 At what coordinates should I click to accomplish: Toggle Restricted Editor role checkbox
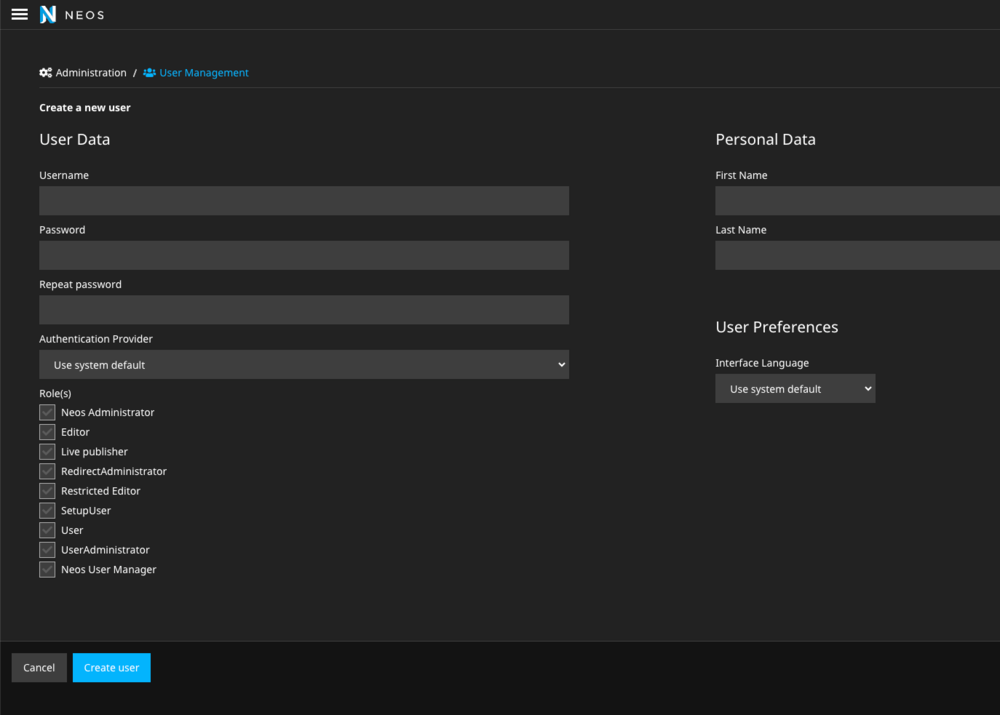[x=47, y=491]
